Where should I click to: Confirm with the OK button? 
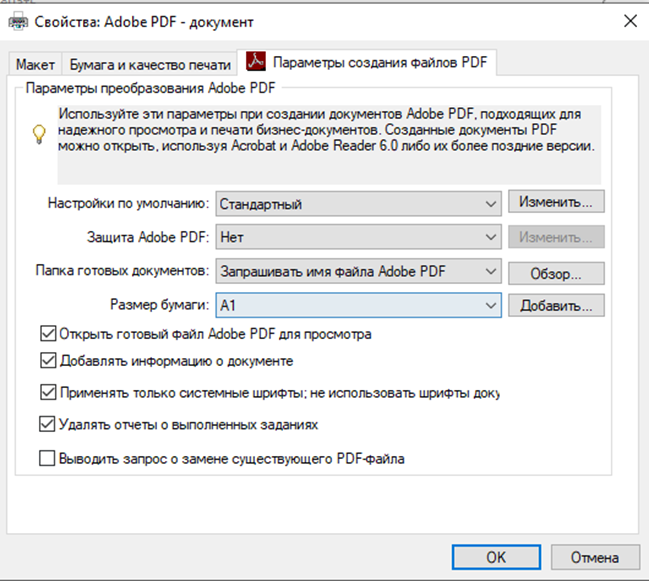[496, 557]
